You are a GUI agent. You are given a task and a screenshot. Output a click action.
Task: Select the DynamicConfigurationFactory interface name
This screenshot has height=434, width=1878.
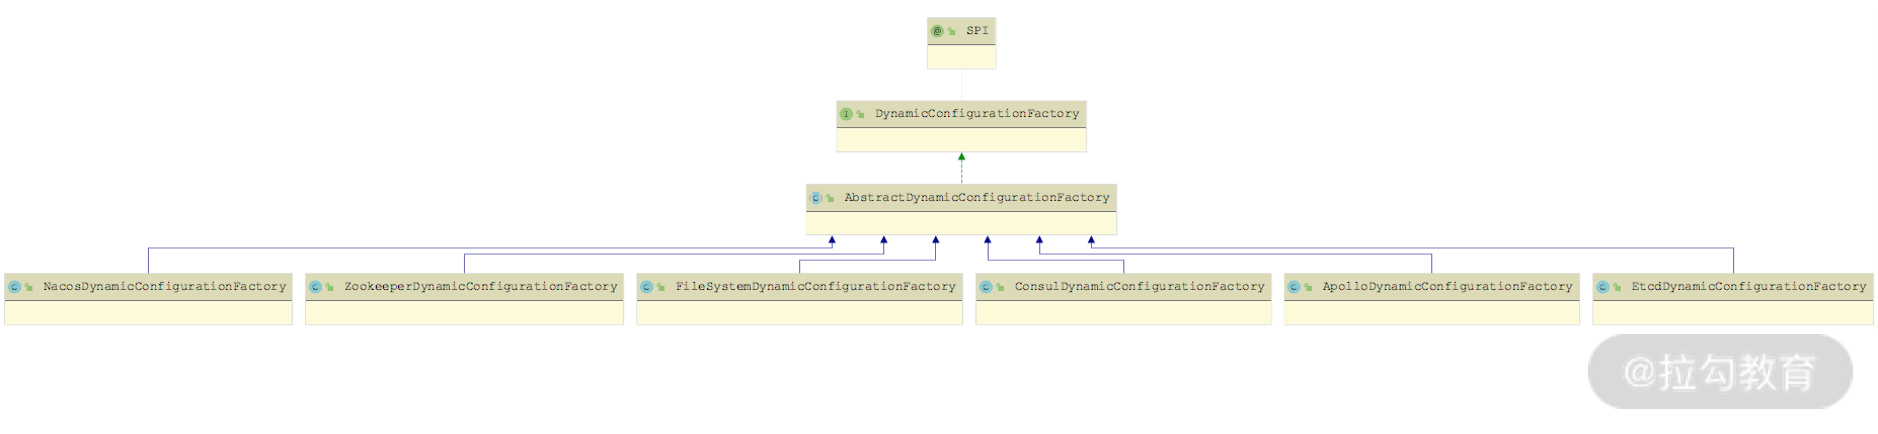pos(977,114)
